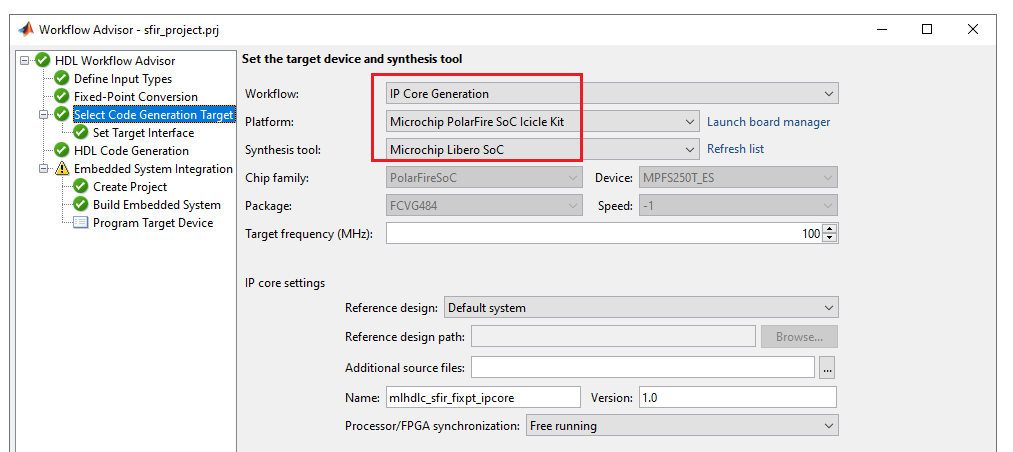Click green check icon next to Create Project

[x=81, y=187]
